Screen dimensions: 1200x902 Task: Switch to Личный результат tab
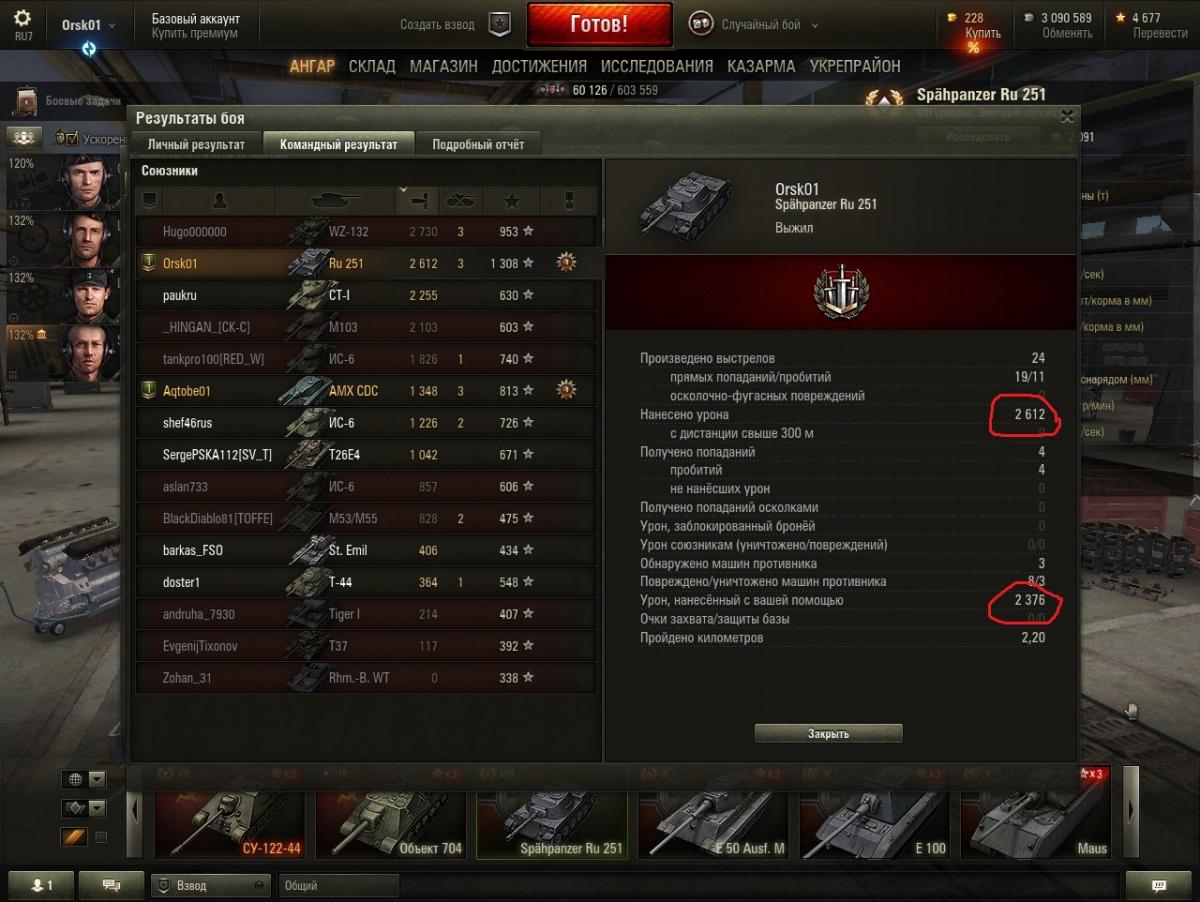click(196, 144)
